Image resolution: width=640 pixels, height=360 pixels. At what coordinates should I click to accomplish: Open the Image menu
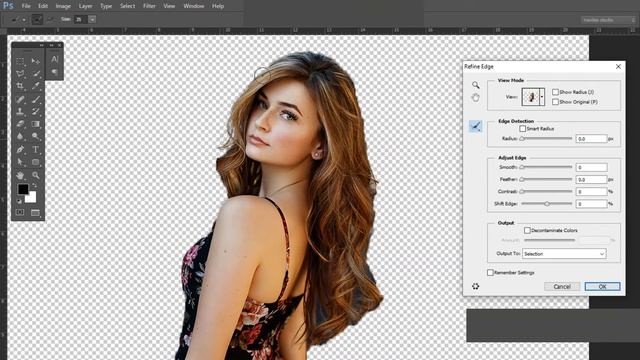(x=63, y=6)
